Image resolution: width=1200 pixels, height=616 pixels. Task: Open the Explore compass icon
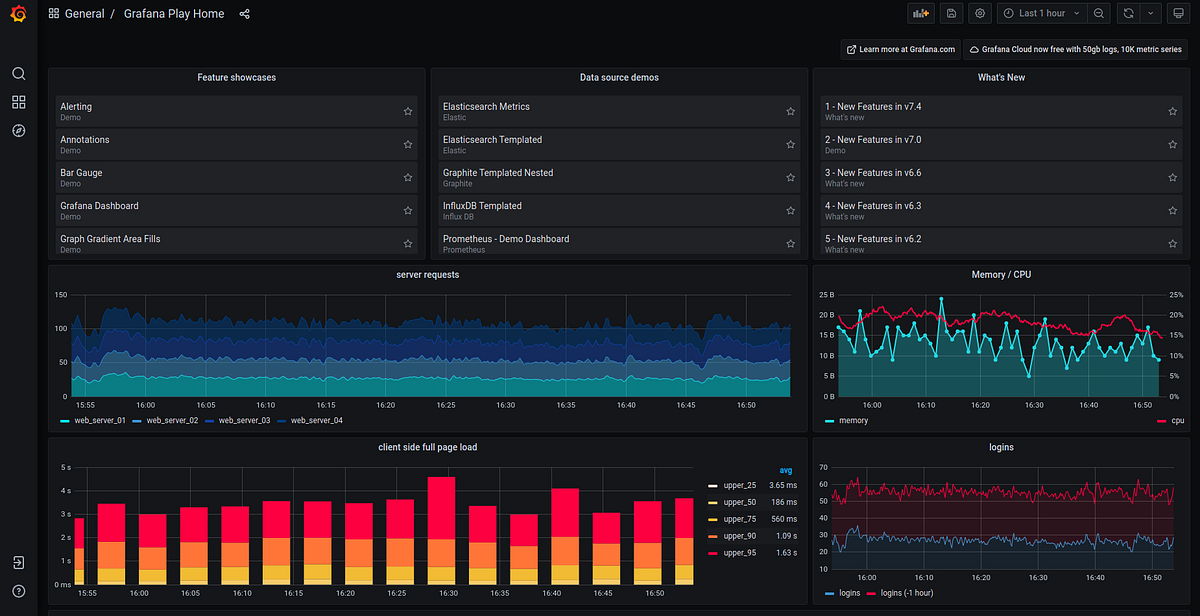[x=18, y=130]
